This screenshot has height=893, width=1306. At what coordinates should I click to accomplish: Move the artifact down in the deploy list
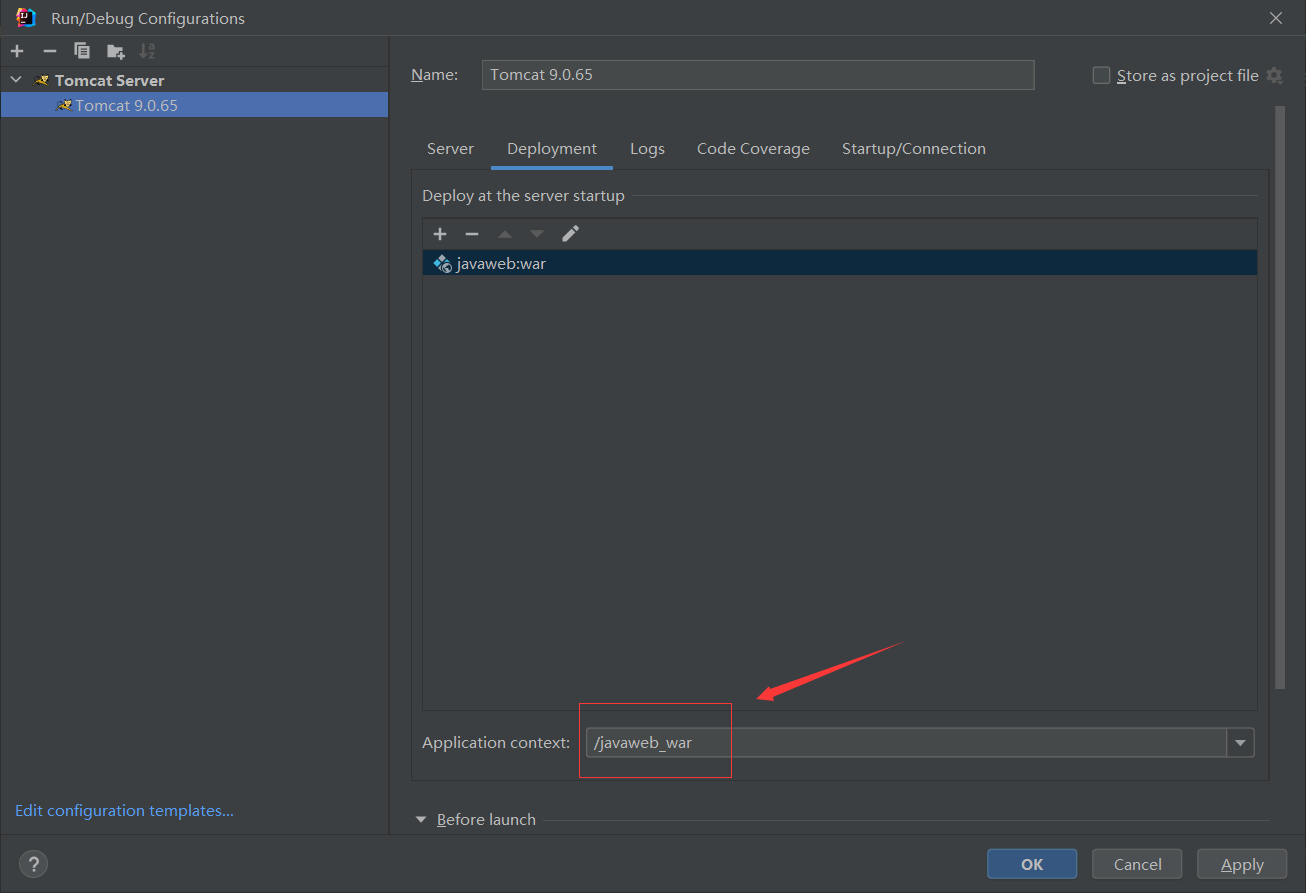tap(537, 234)
